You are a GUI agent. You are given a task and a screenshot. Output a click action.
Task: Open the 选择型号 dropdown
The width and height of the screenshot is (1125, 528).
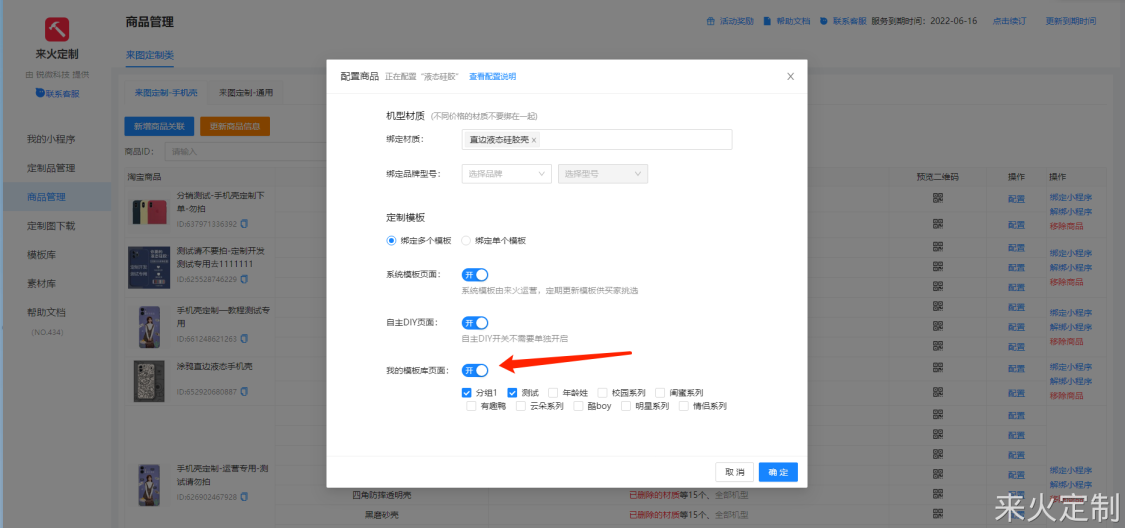click(602, 174)
